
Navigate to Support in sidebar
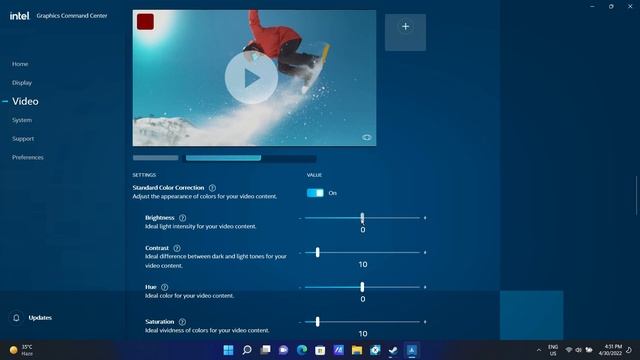pos(23,139)
